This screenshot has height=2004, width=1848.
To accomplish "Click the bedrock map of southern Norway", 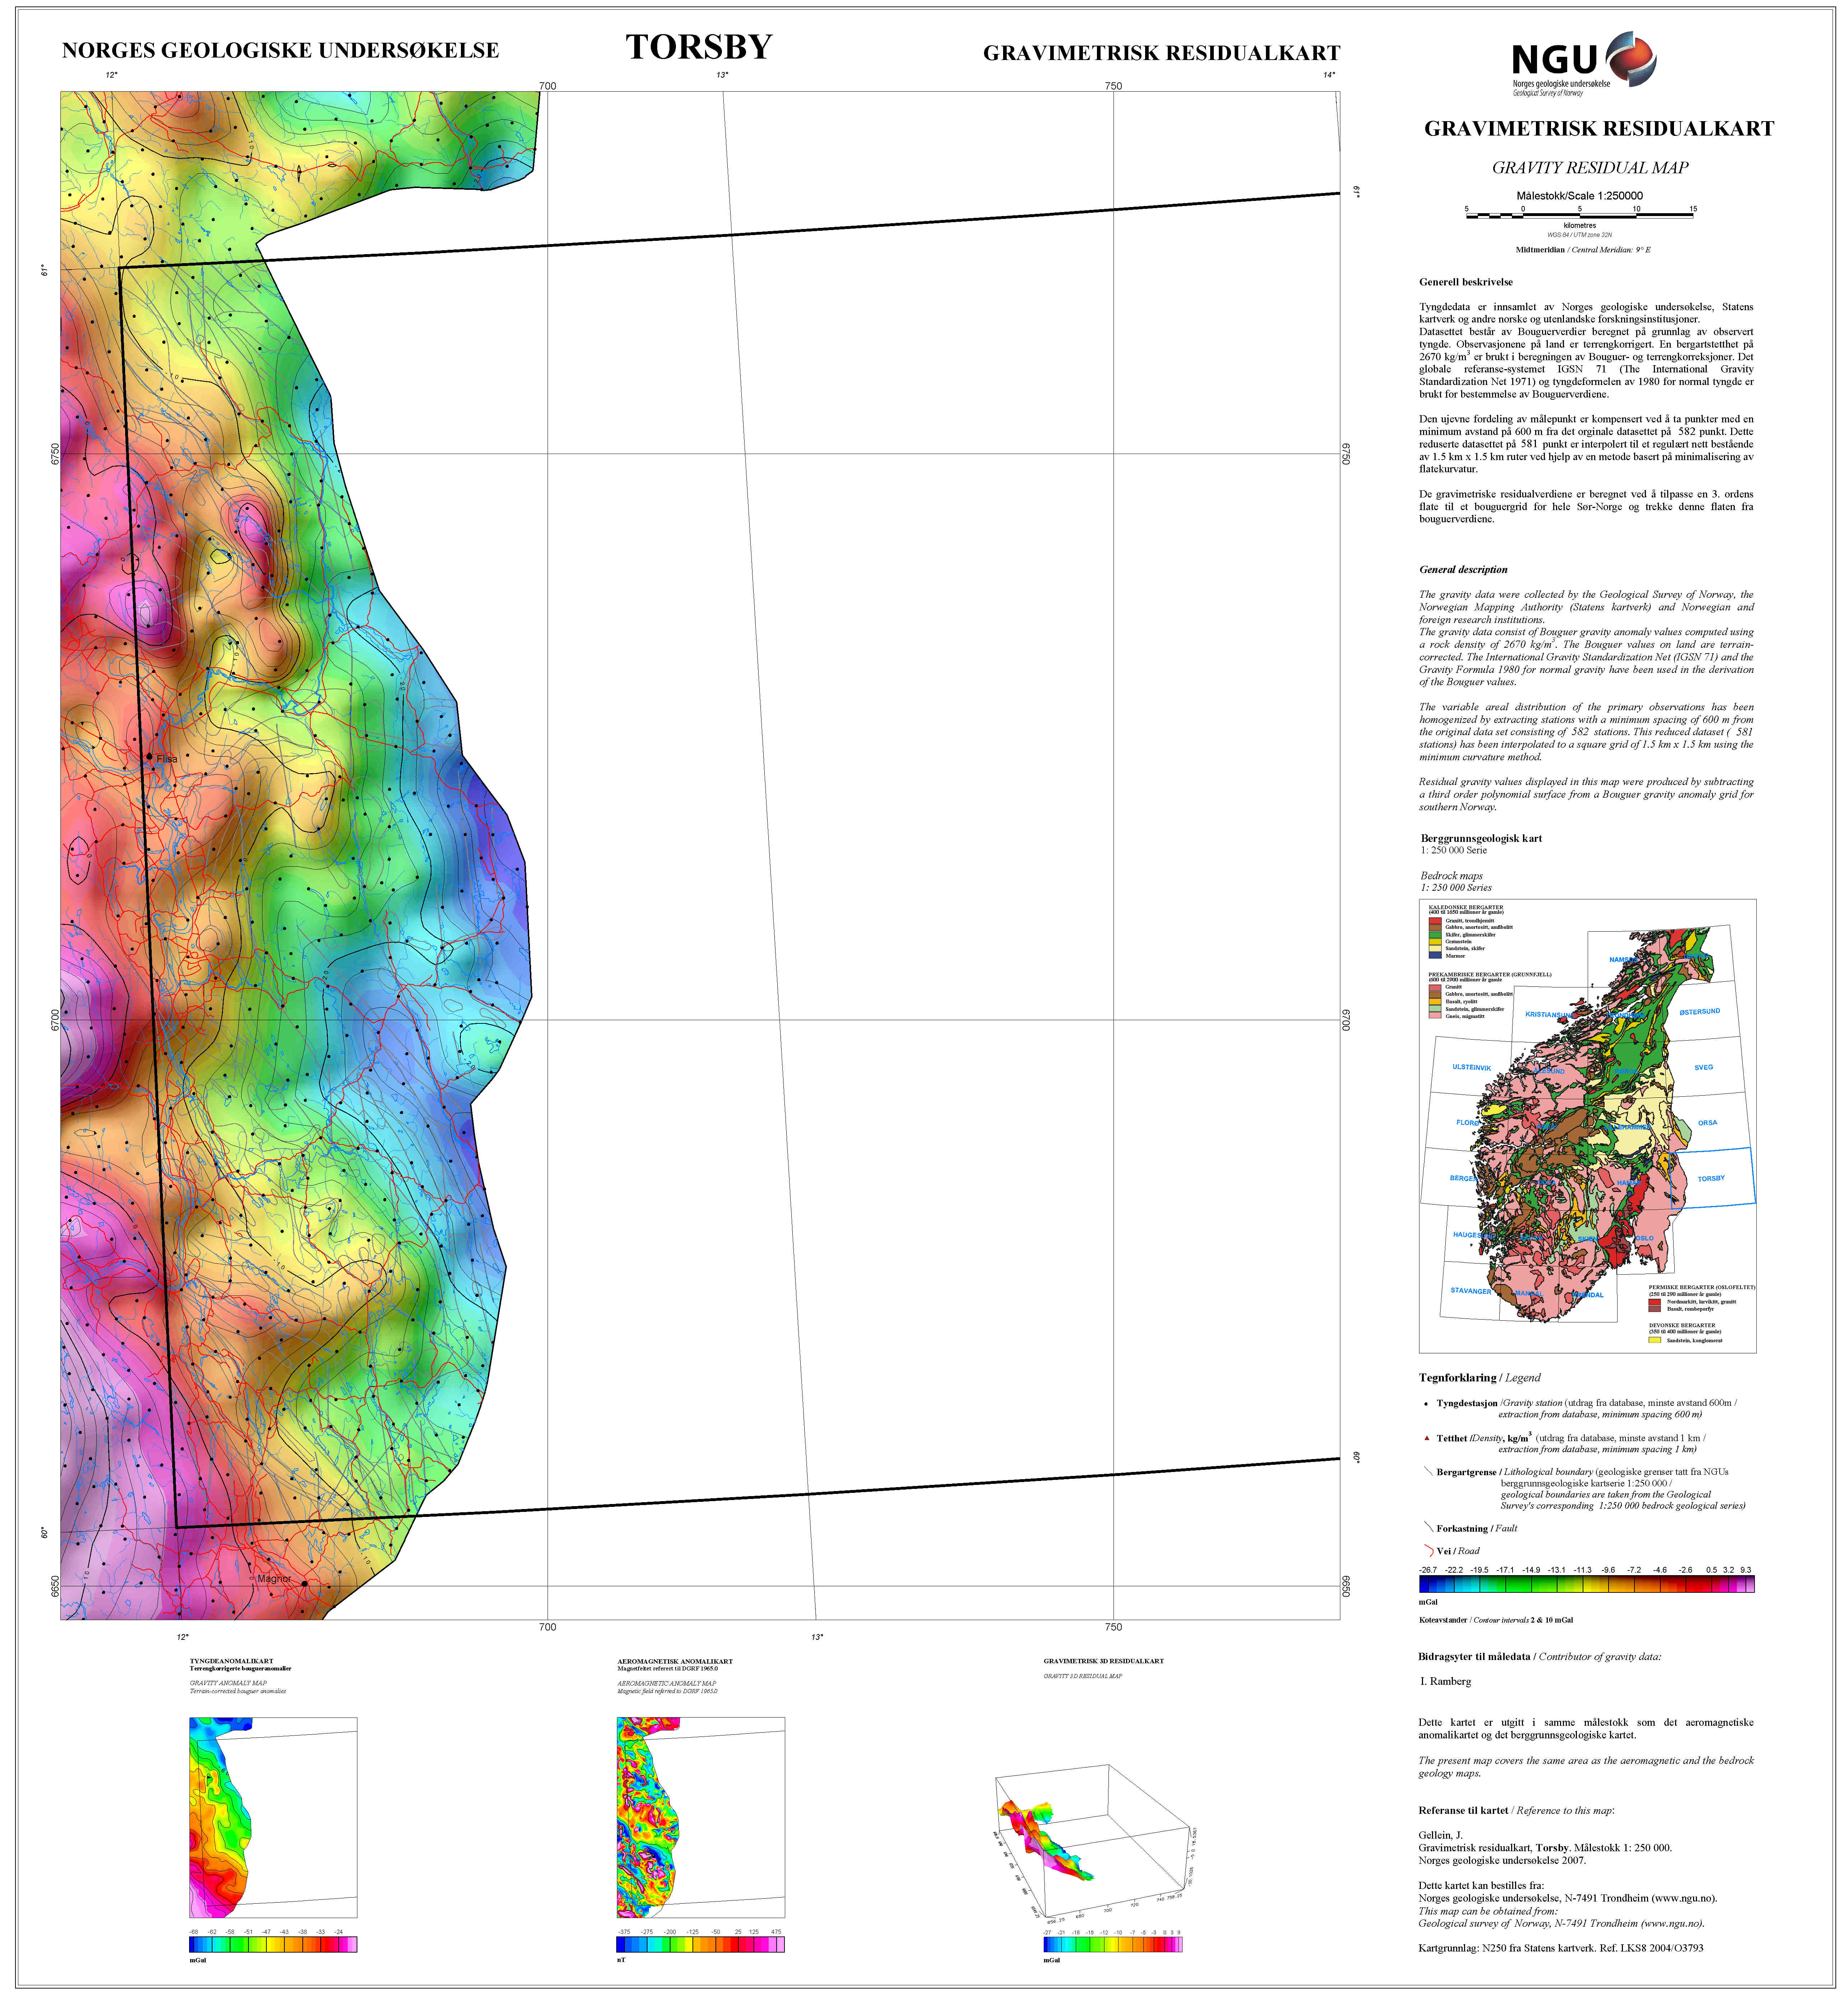I will tap(1588, 1126).
